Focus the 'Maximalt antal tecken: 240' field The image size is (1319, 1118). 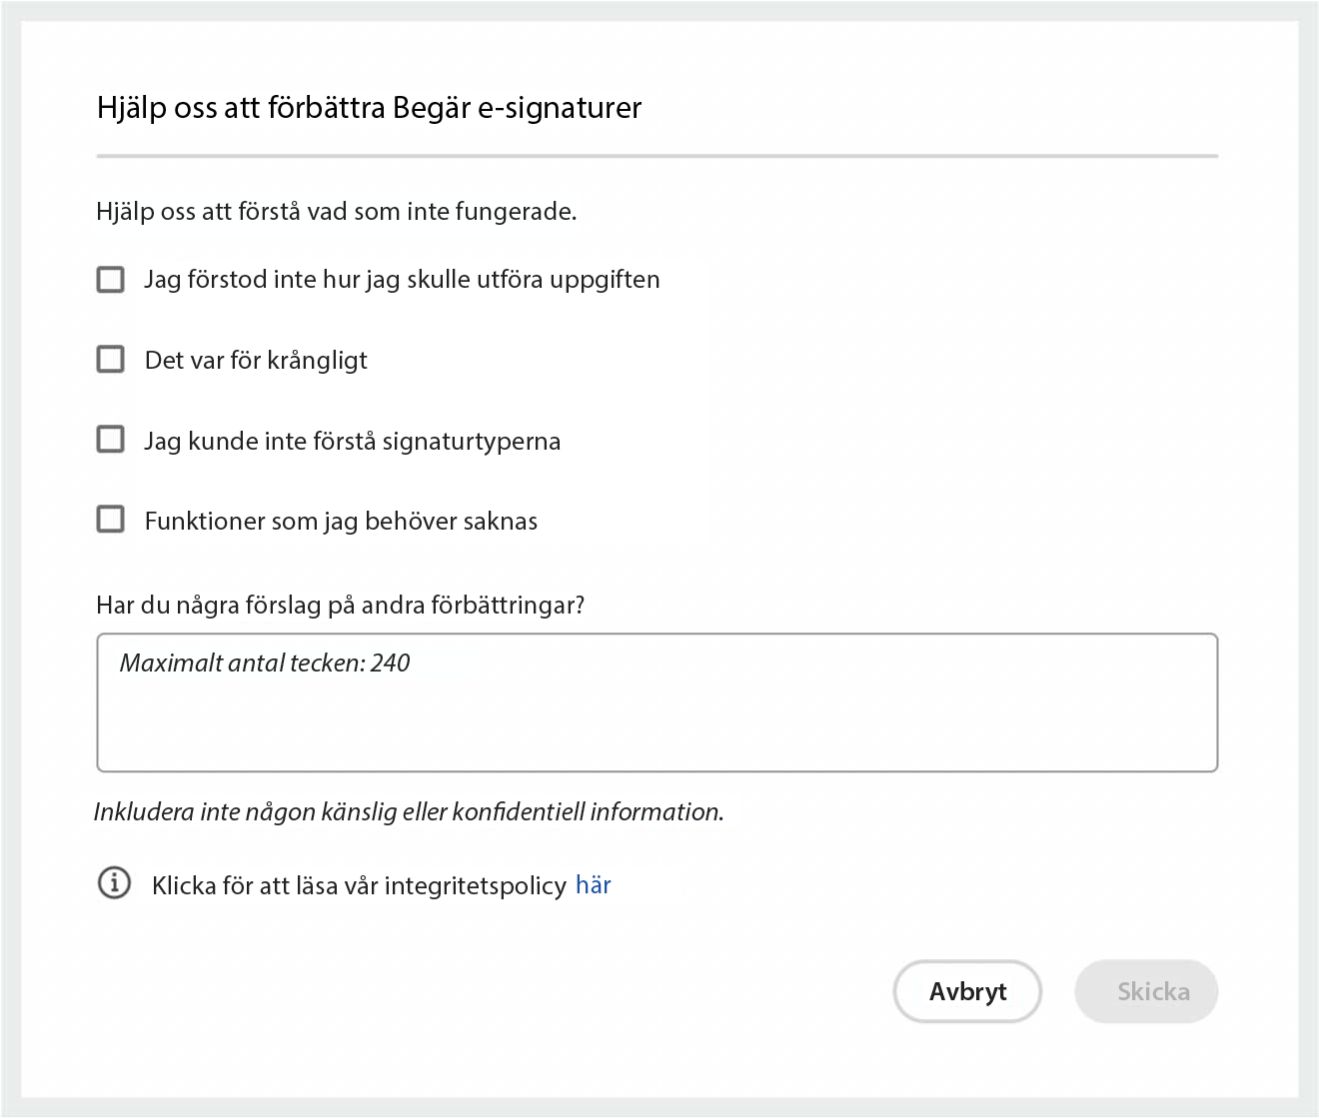656,700
